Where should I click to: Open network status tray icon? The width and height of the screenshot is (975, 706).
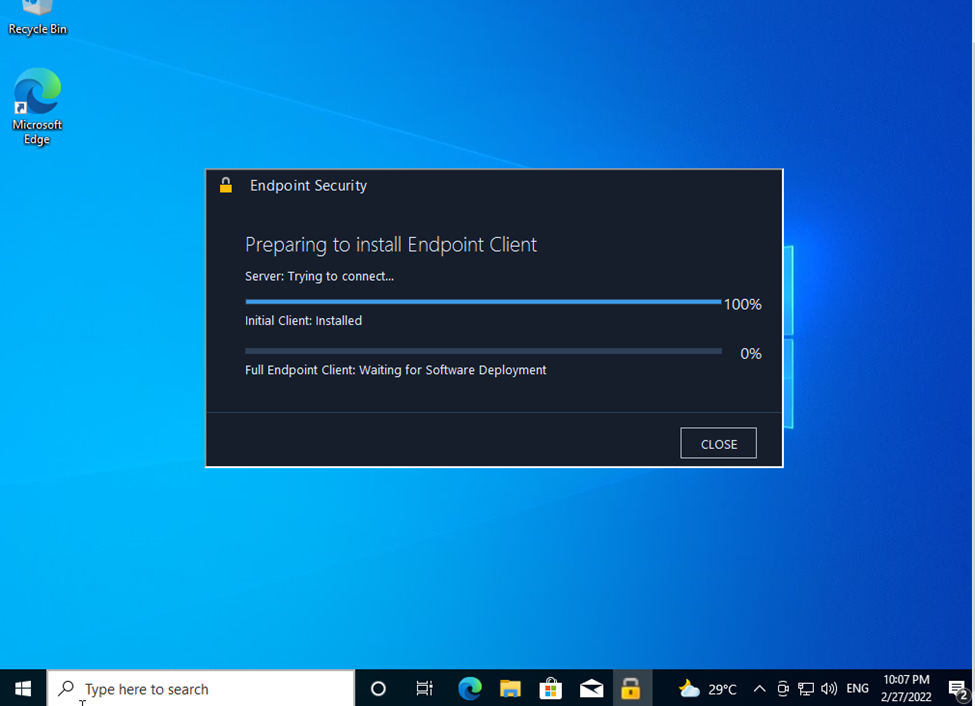(806, 689)
